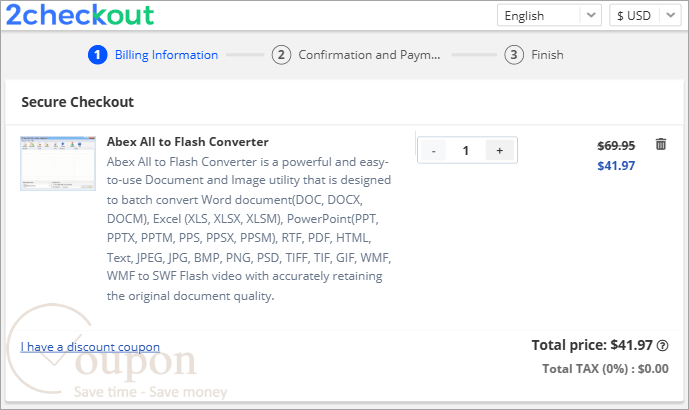689x410 pixels.
Task: Click the Secure Checkout heading
Action: click(x=77, y=102)
